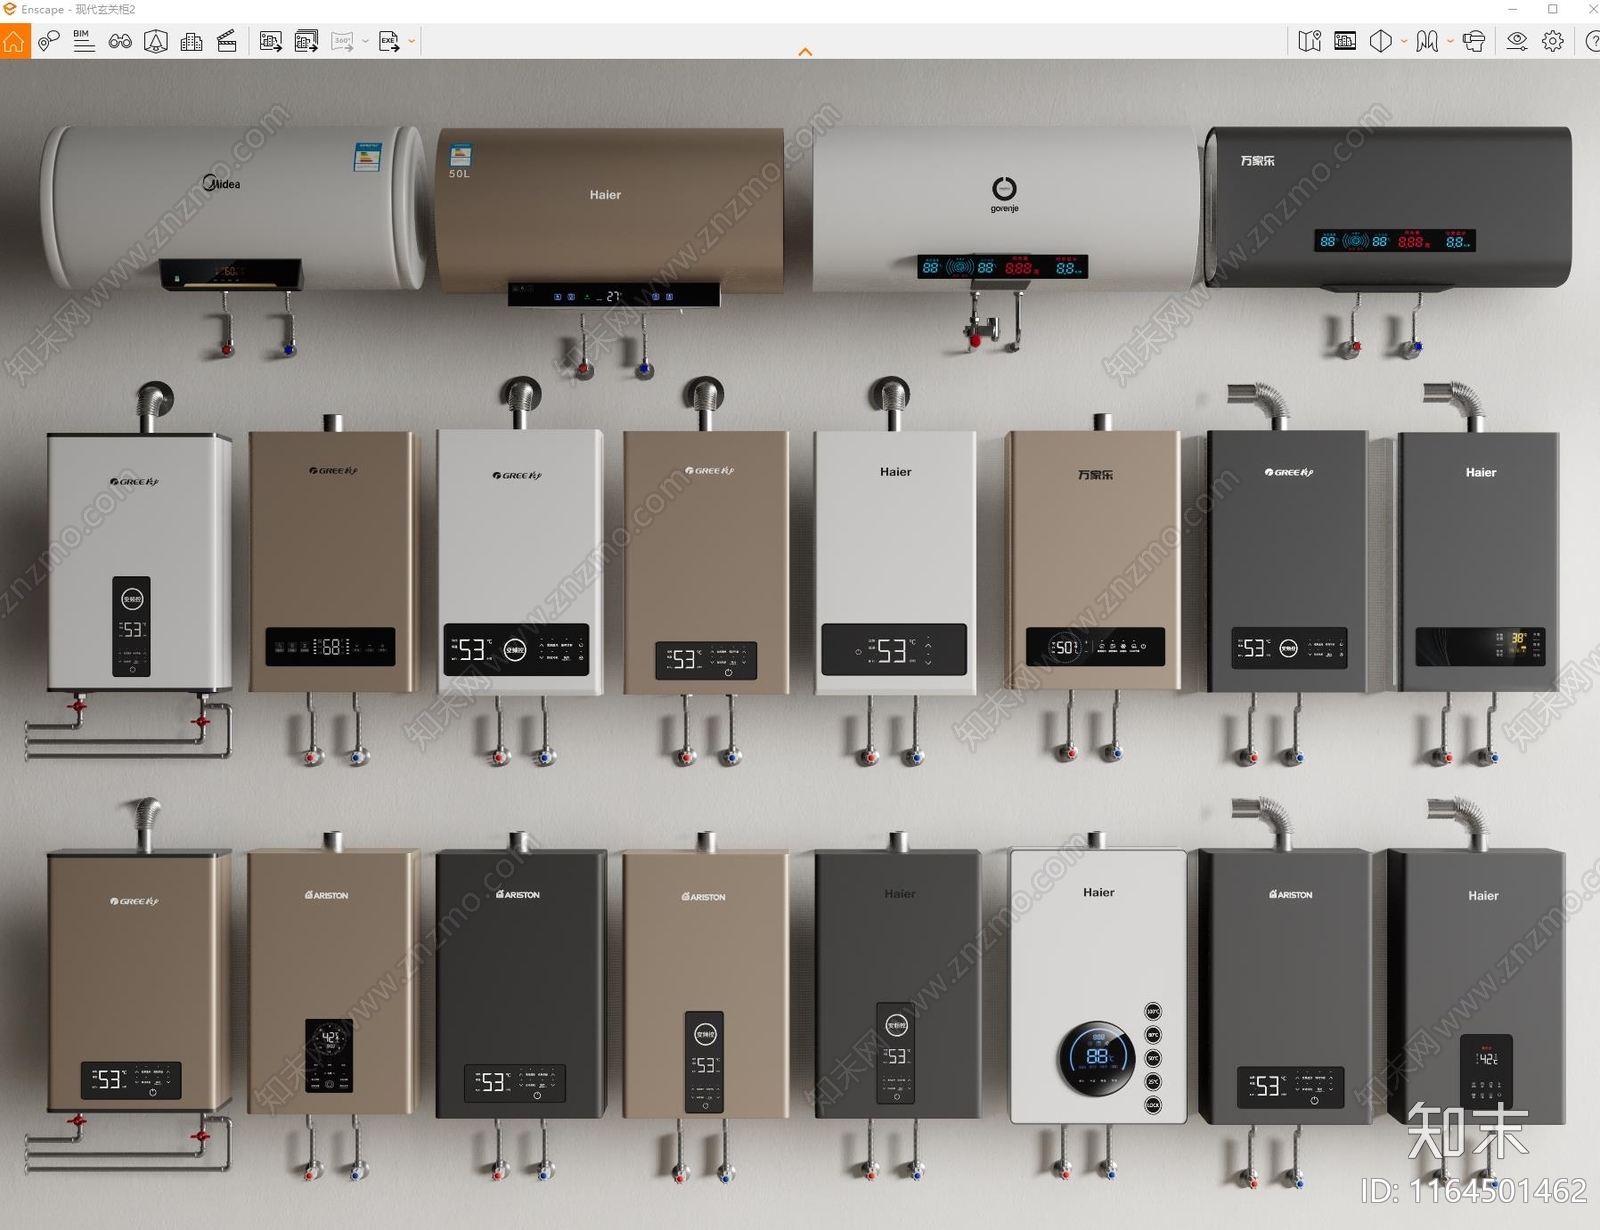The width and height of the screenshot is (1600, 1230).
Task: Open the BIM info panel
Action: (x=84, y=41)
